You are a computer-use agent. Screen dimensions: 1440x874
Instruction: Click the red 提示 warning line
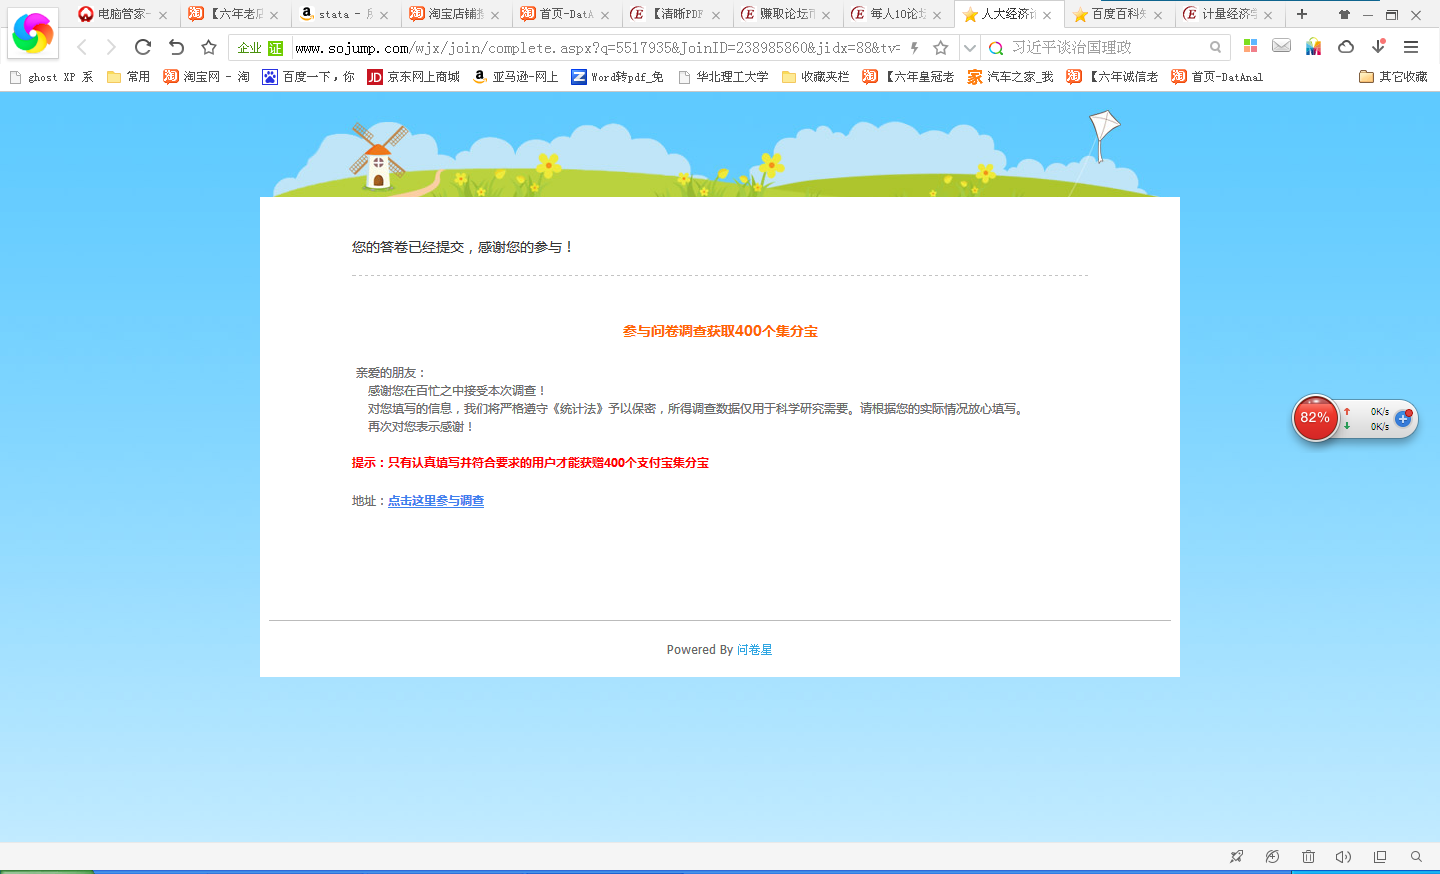click(x=530, y=463)
